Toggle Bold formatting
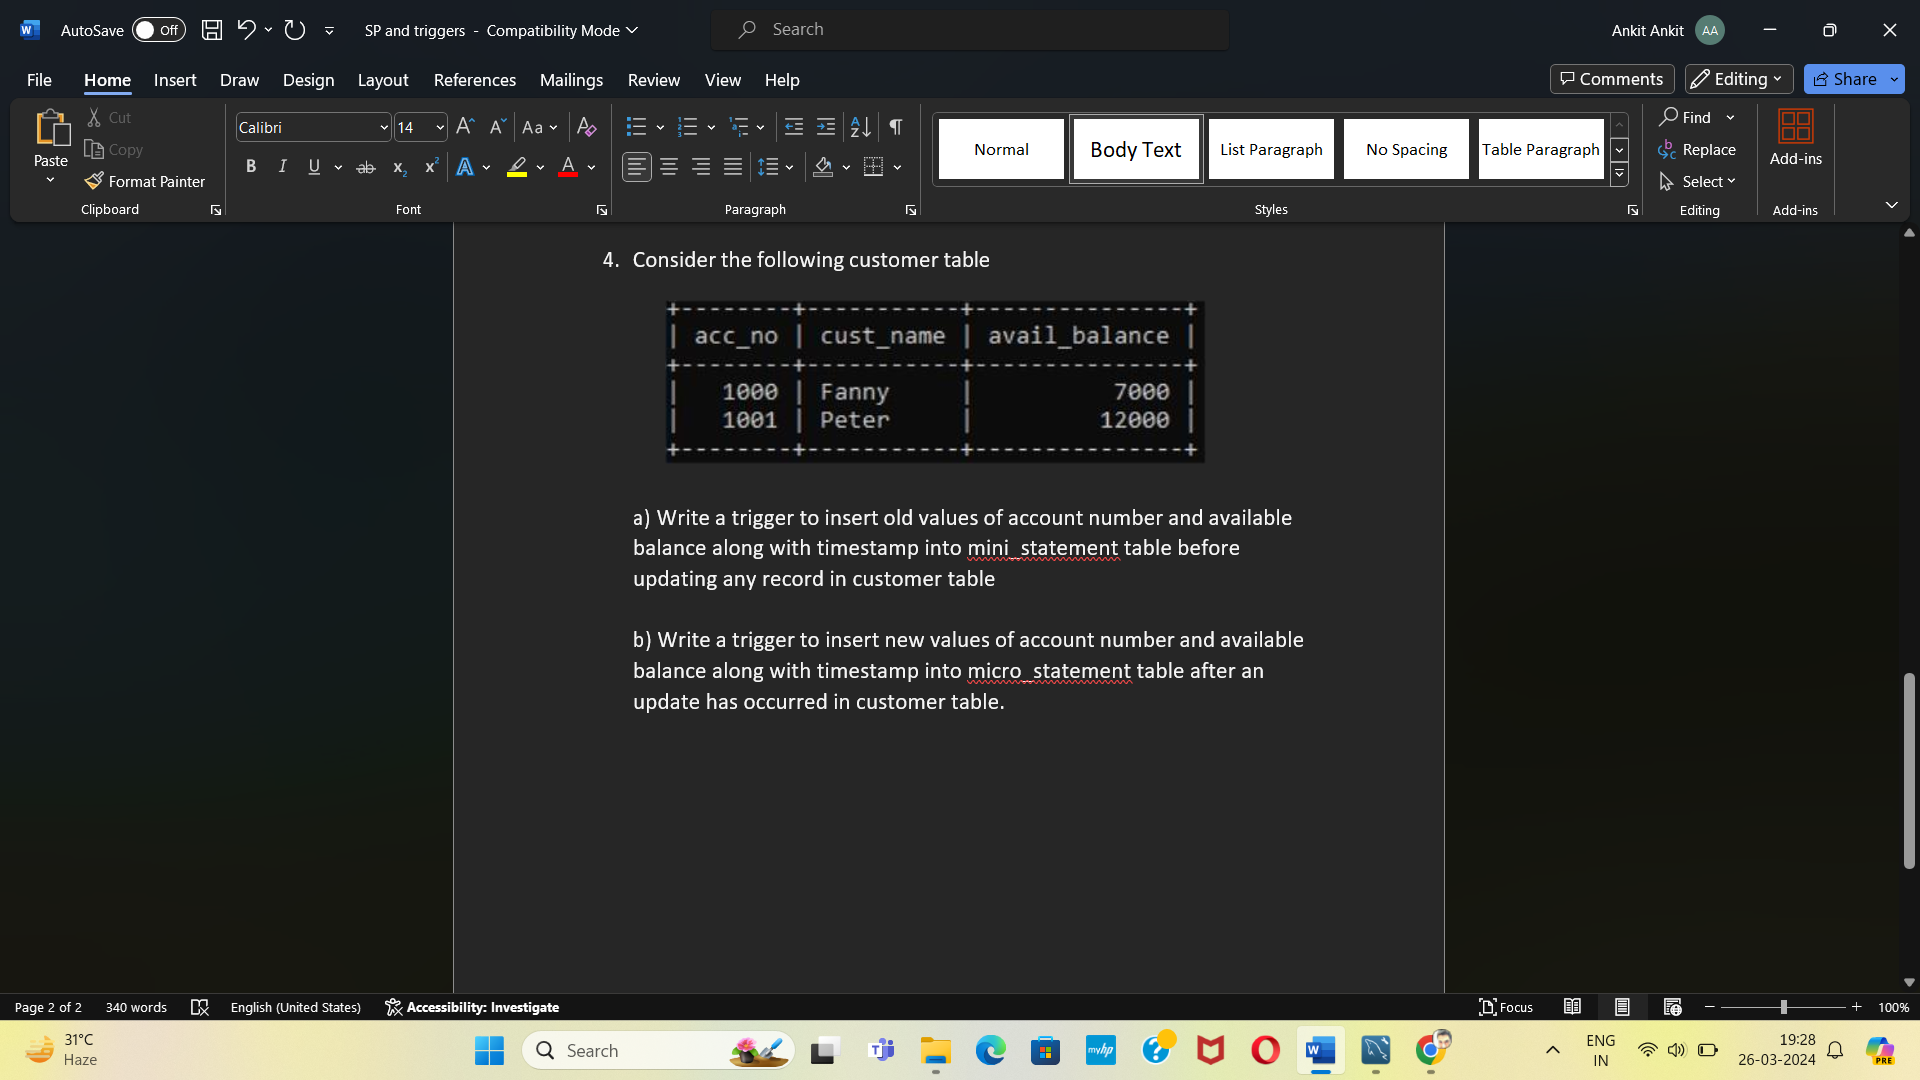 [x=251, y=167]
